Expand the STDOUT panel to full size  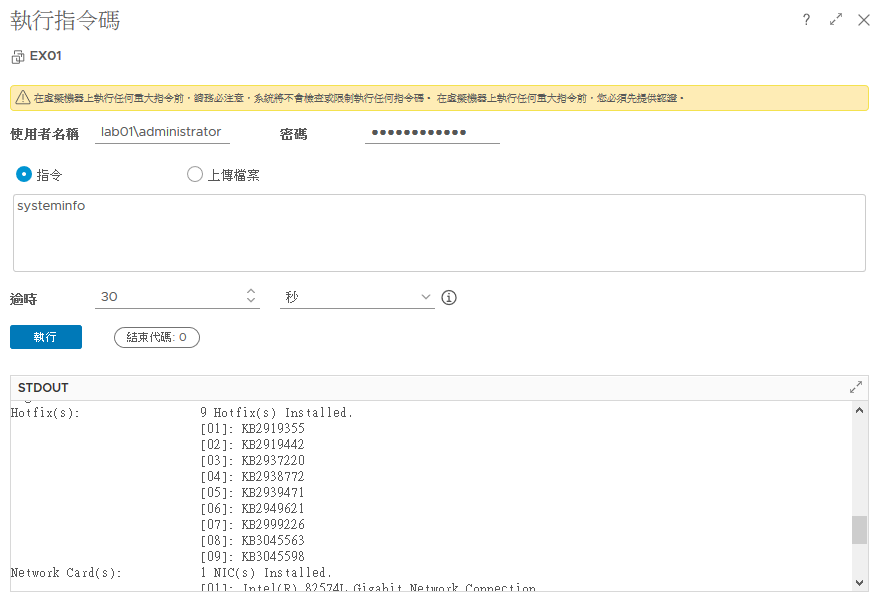click(856, 387)
